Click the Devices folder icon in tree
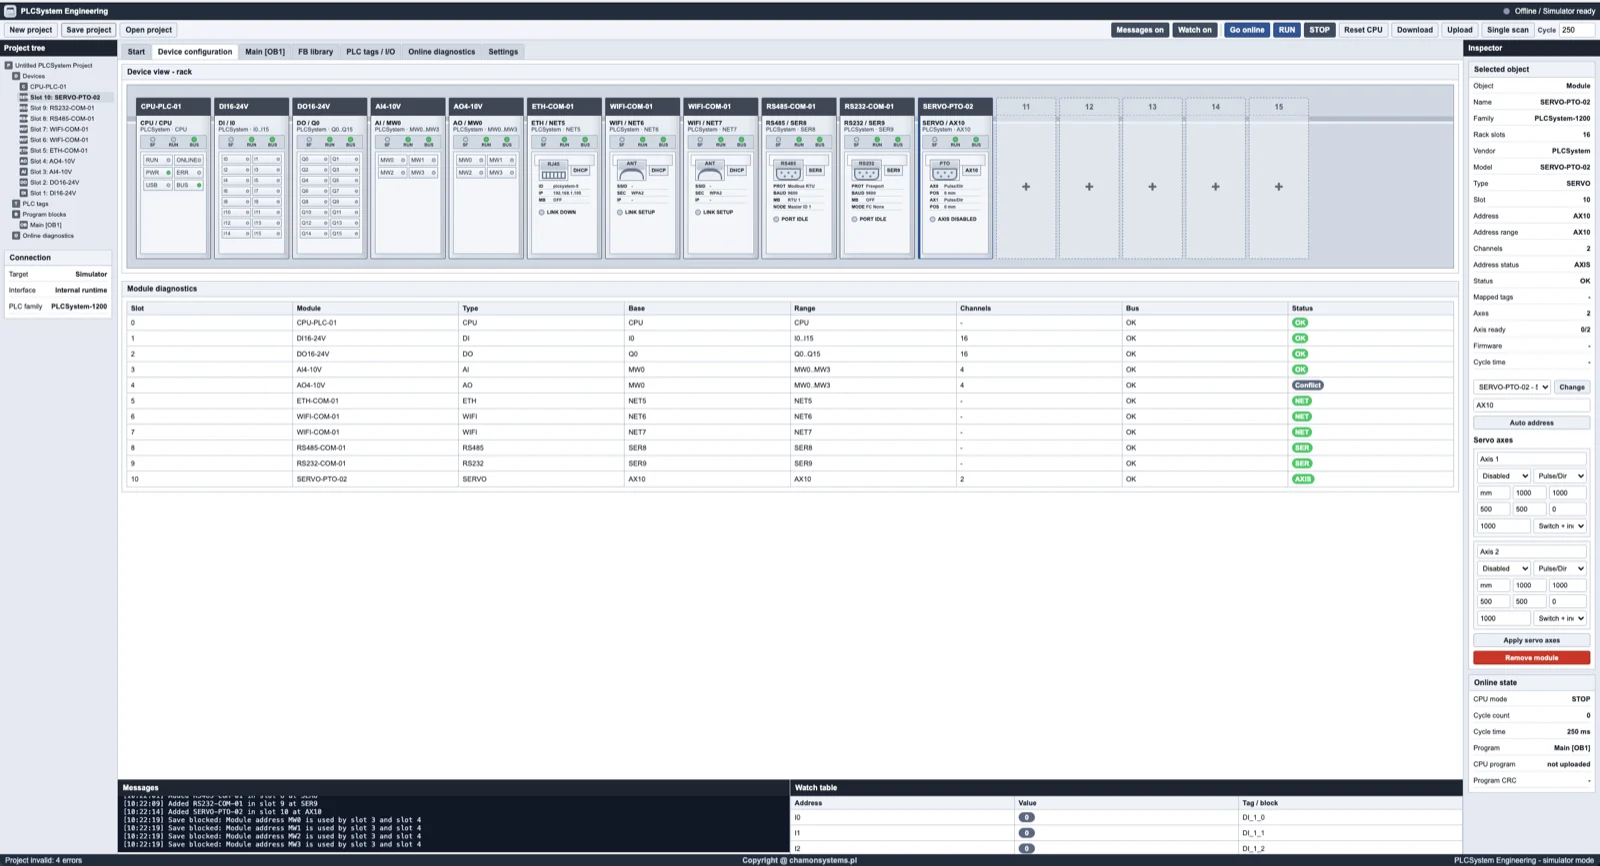The width and height of the screenshot is (1600, 866). point(16,76)
